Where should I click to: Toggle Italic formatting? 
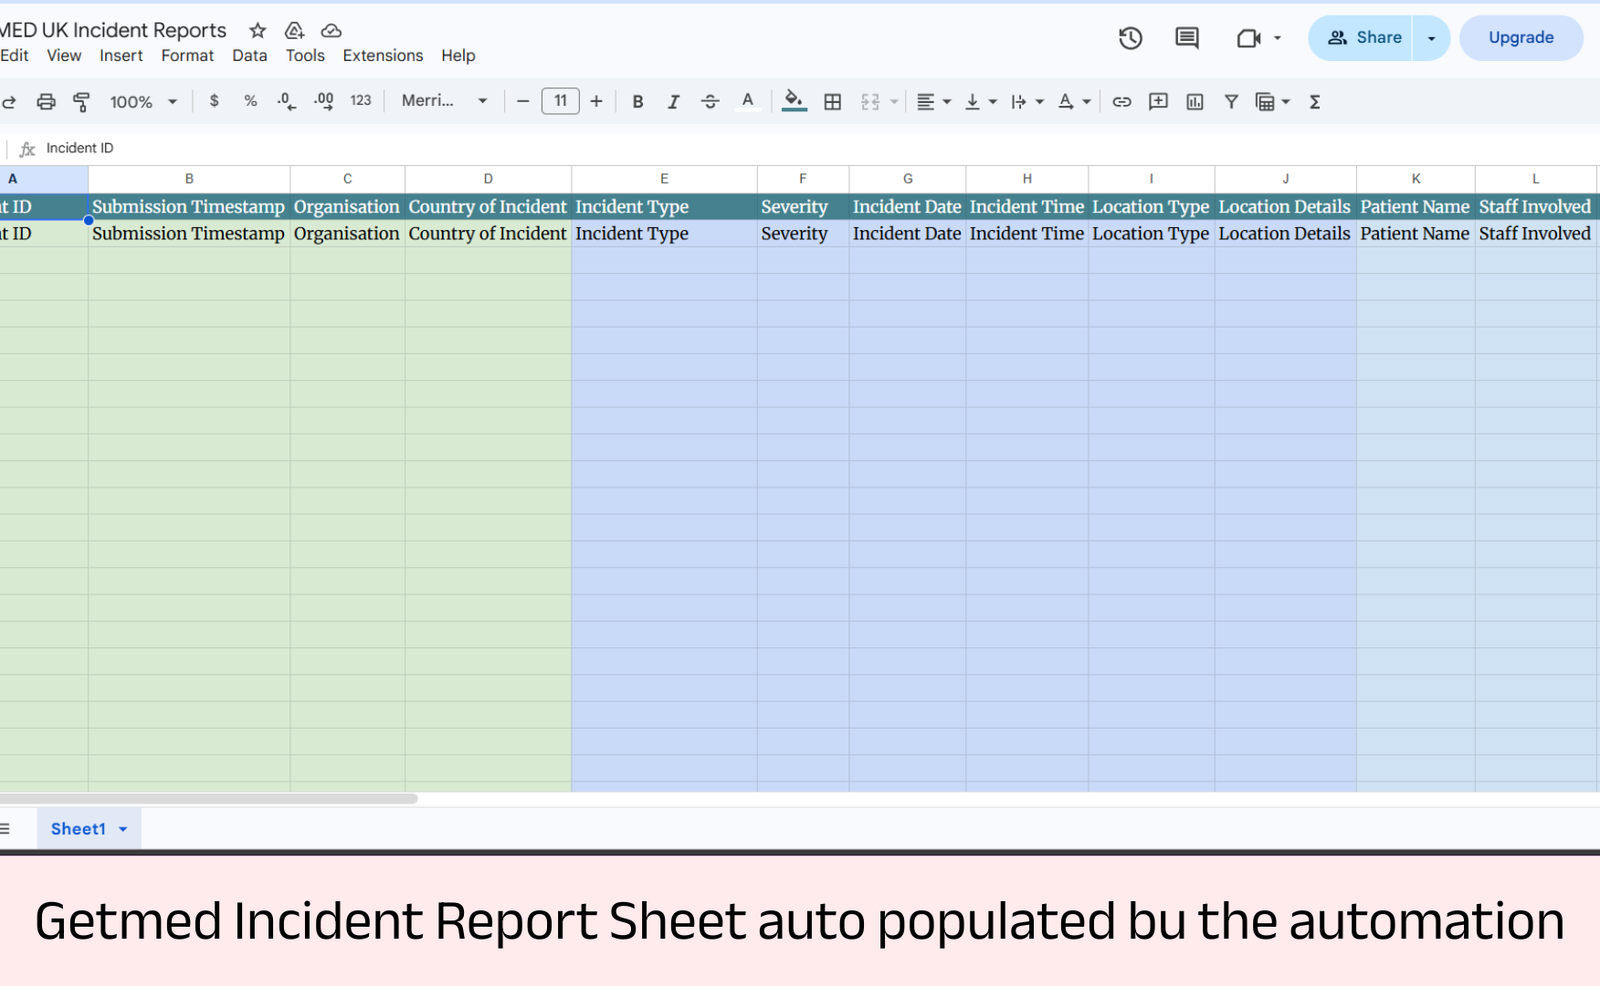click(x=673, y=101)
